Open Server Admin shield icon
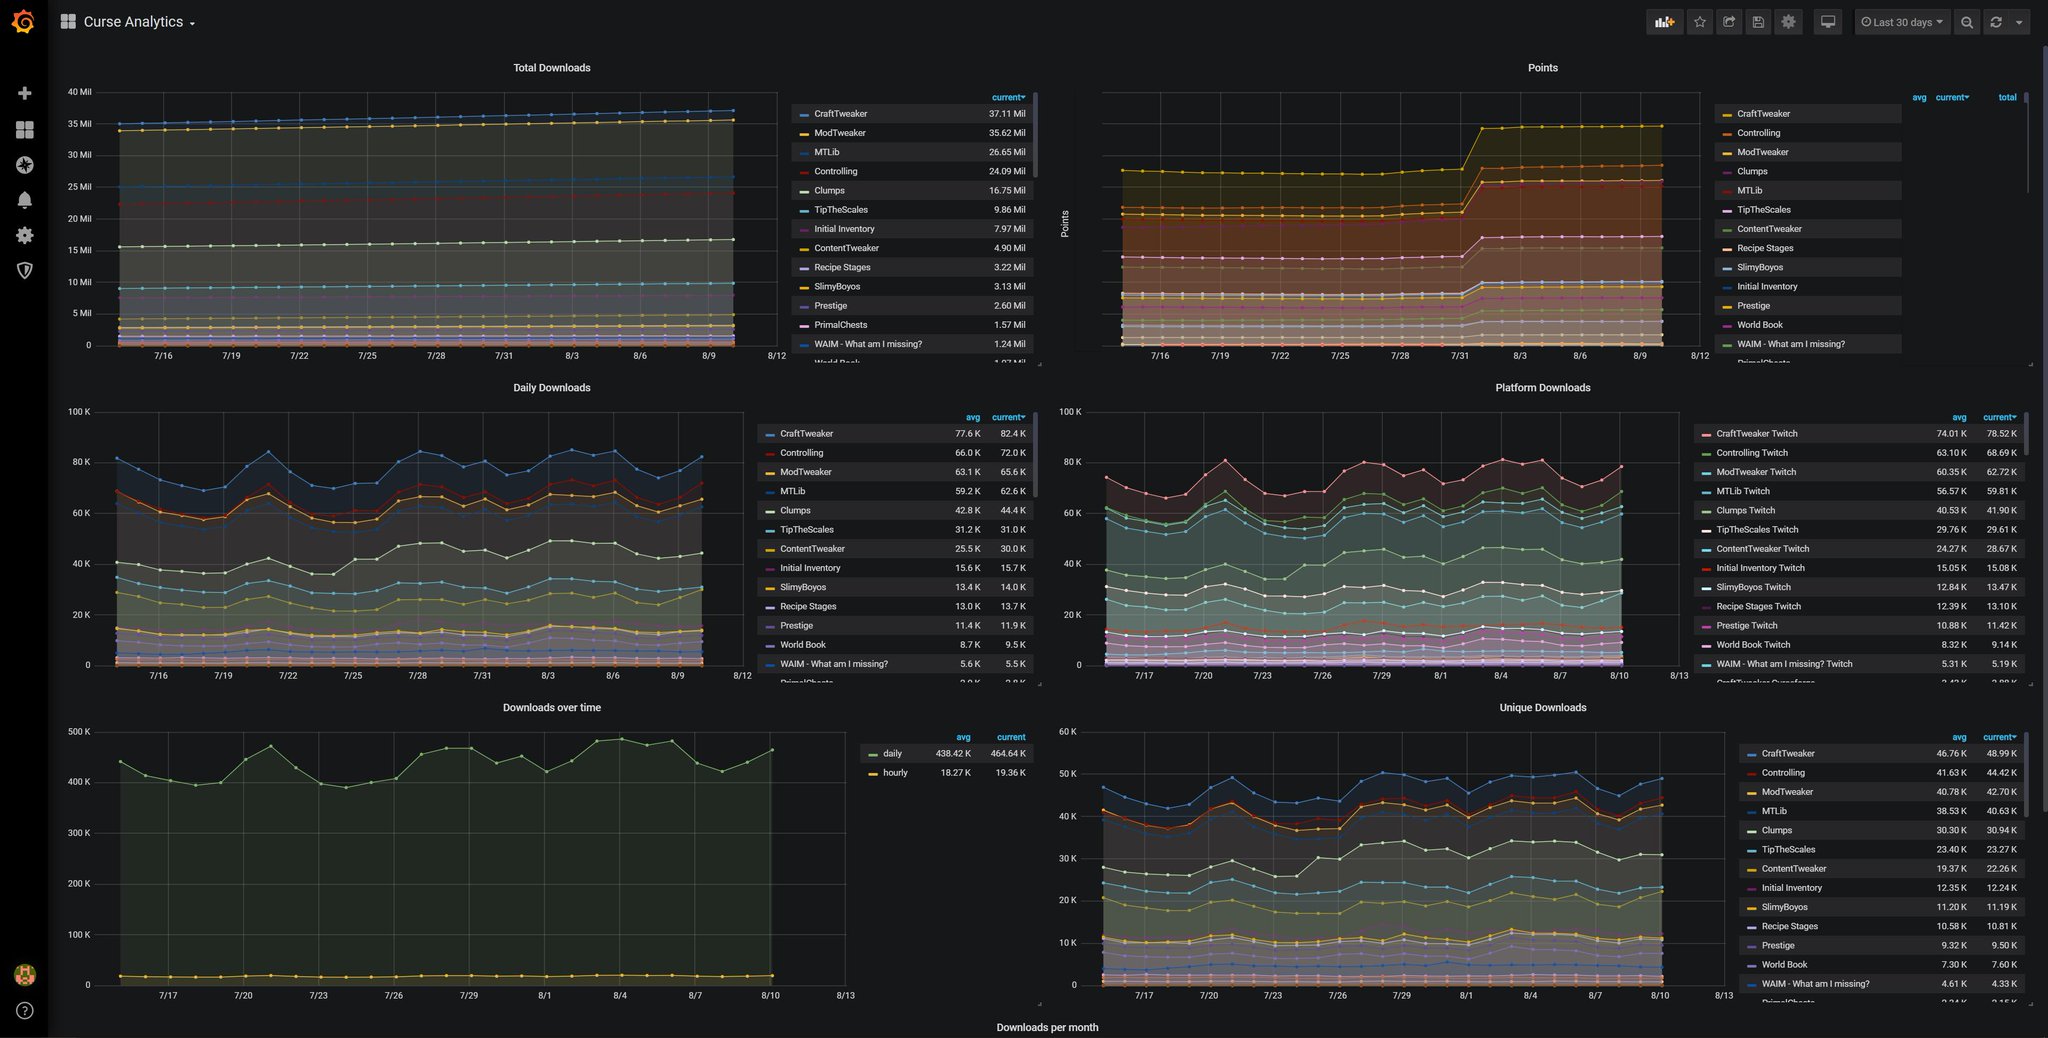The width and height of the screenshot is (2048, 1038). [x=25, y=270]
